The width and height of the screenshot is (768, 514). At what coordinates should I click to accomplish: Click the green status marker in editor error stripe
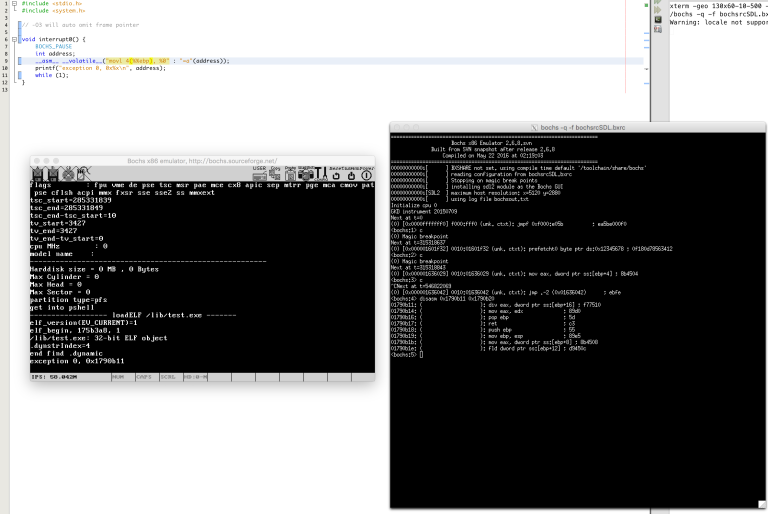click(647, 5)
